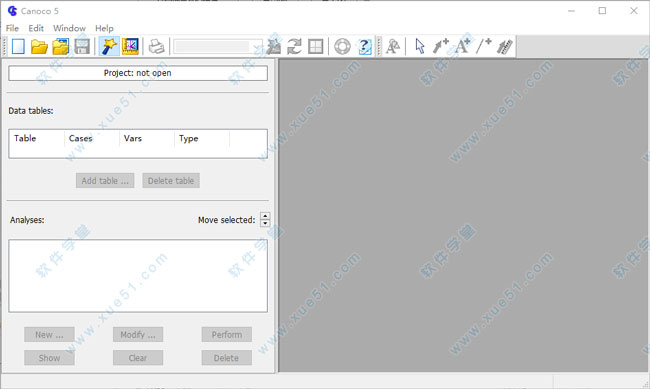The height and width of the screenshot is (389, 650).
Task: Open the File menu
Action: coord(12,28)
